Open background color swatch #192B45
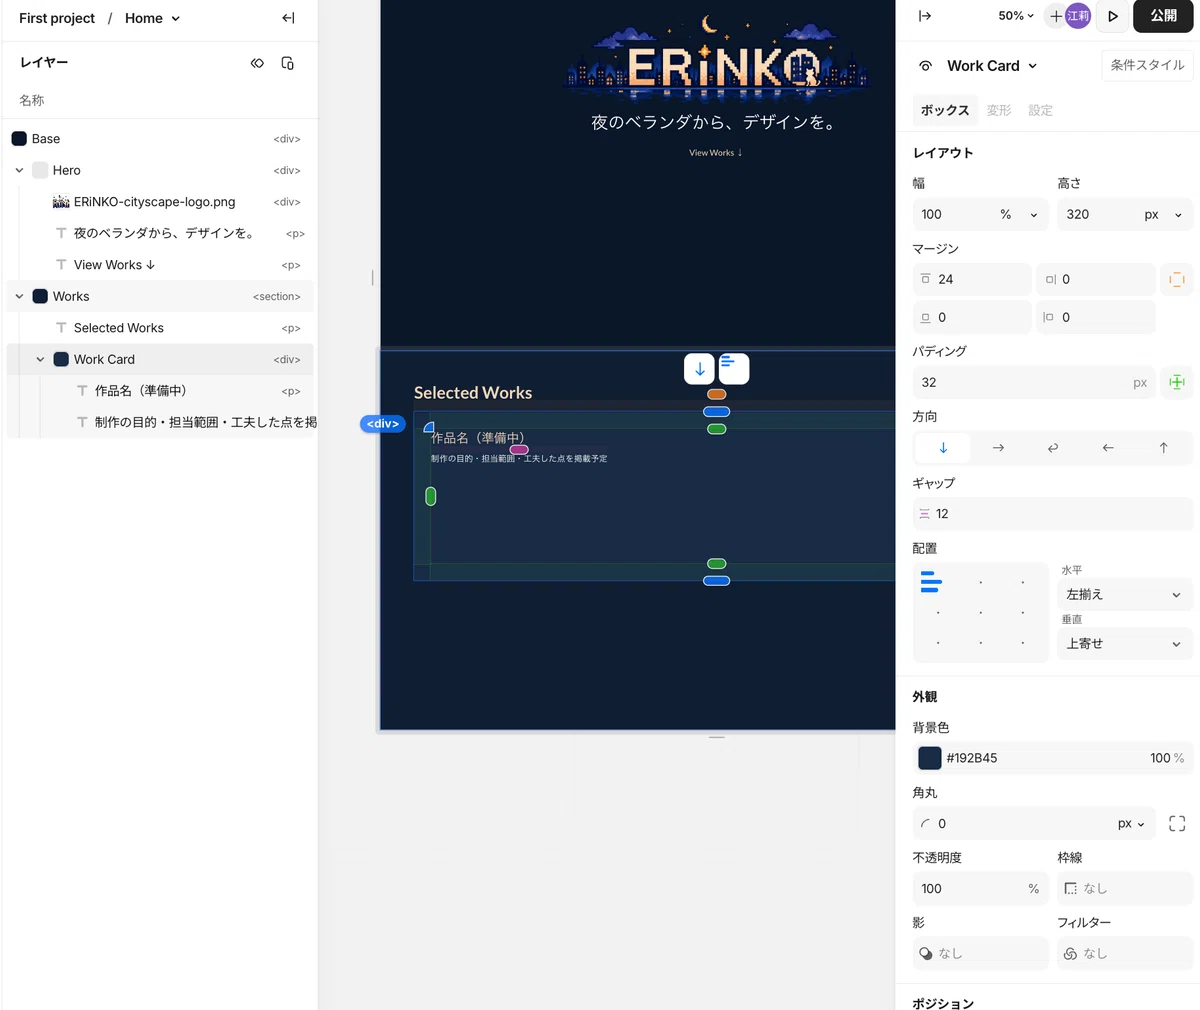 tap(930, 758)
